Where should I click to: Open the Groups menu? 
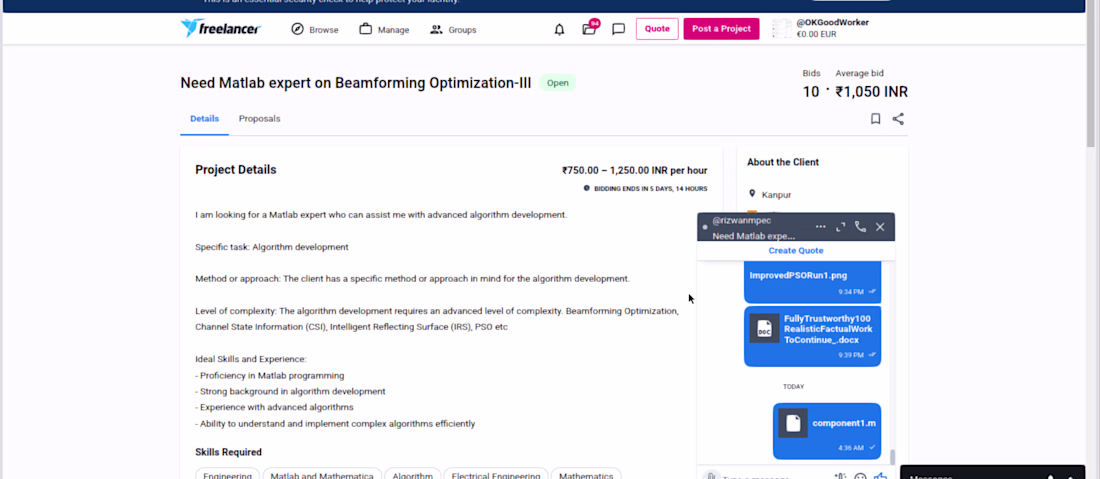[453, 29]
